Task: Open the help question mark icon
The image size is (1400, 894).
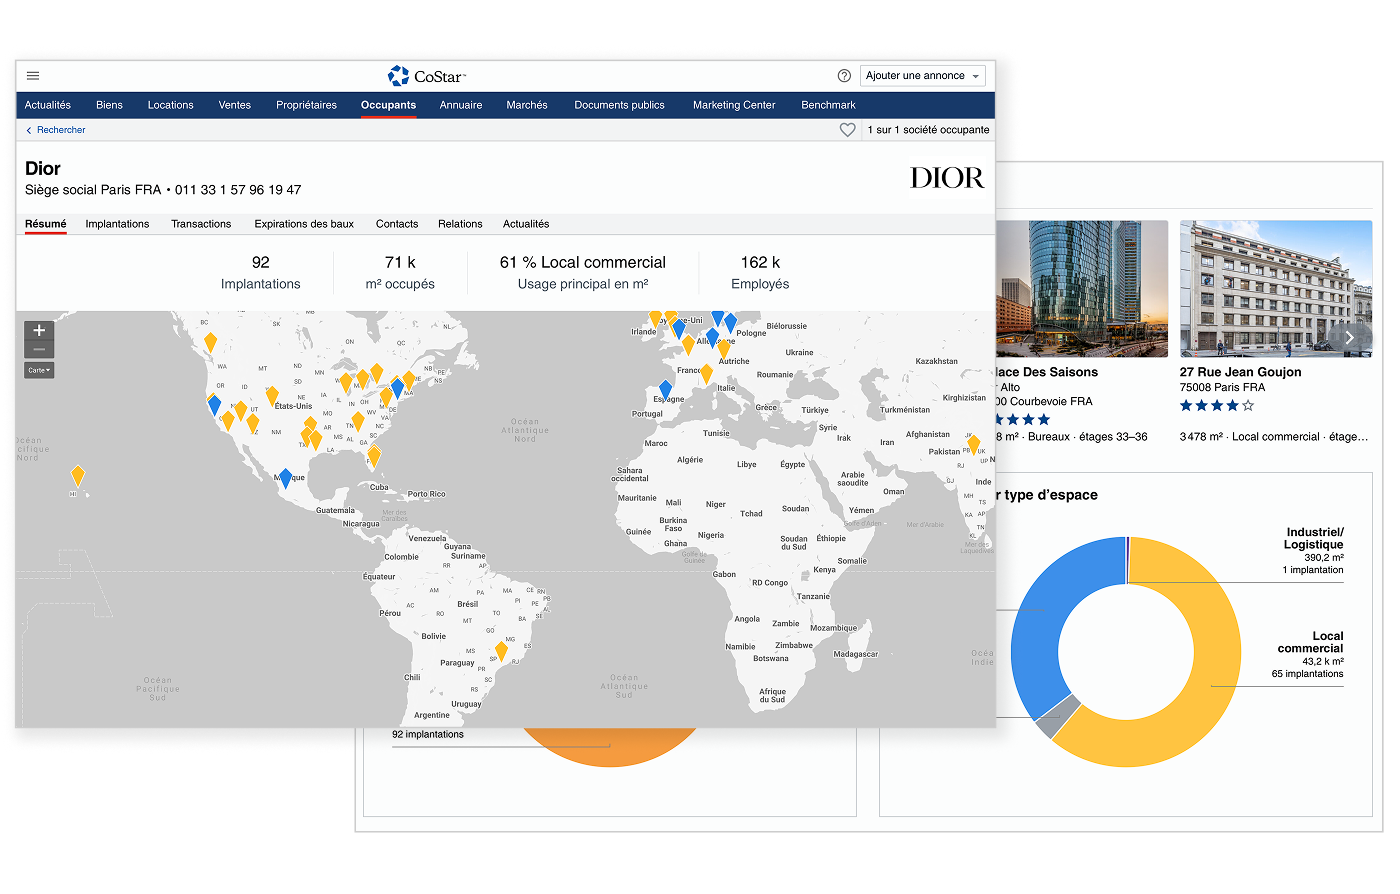Action: 844,76
